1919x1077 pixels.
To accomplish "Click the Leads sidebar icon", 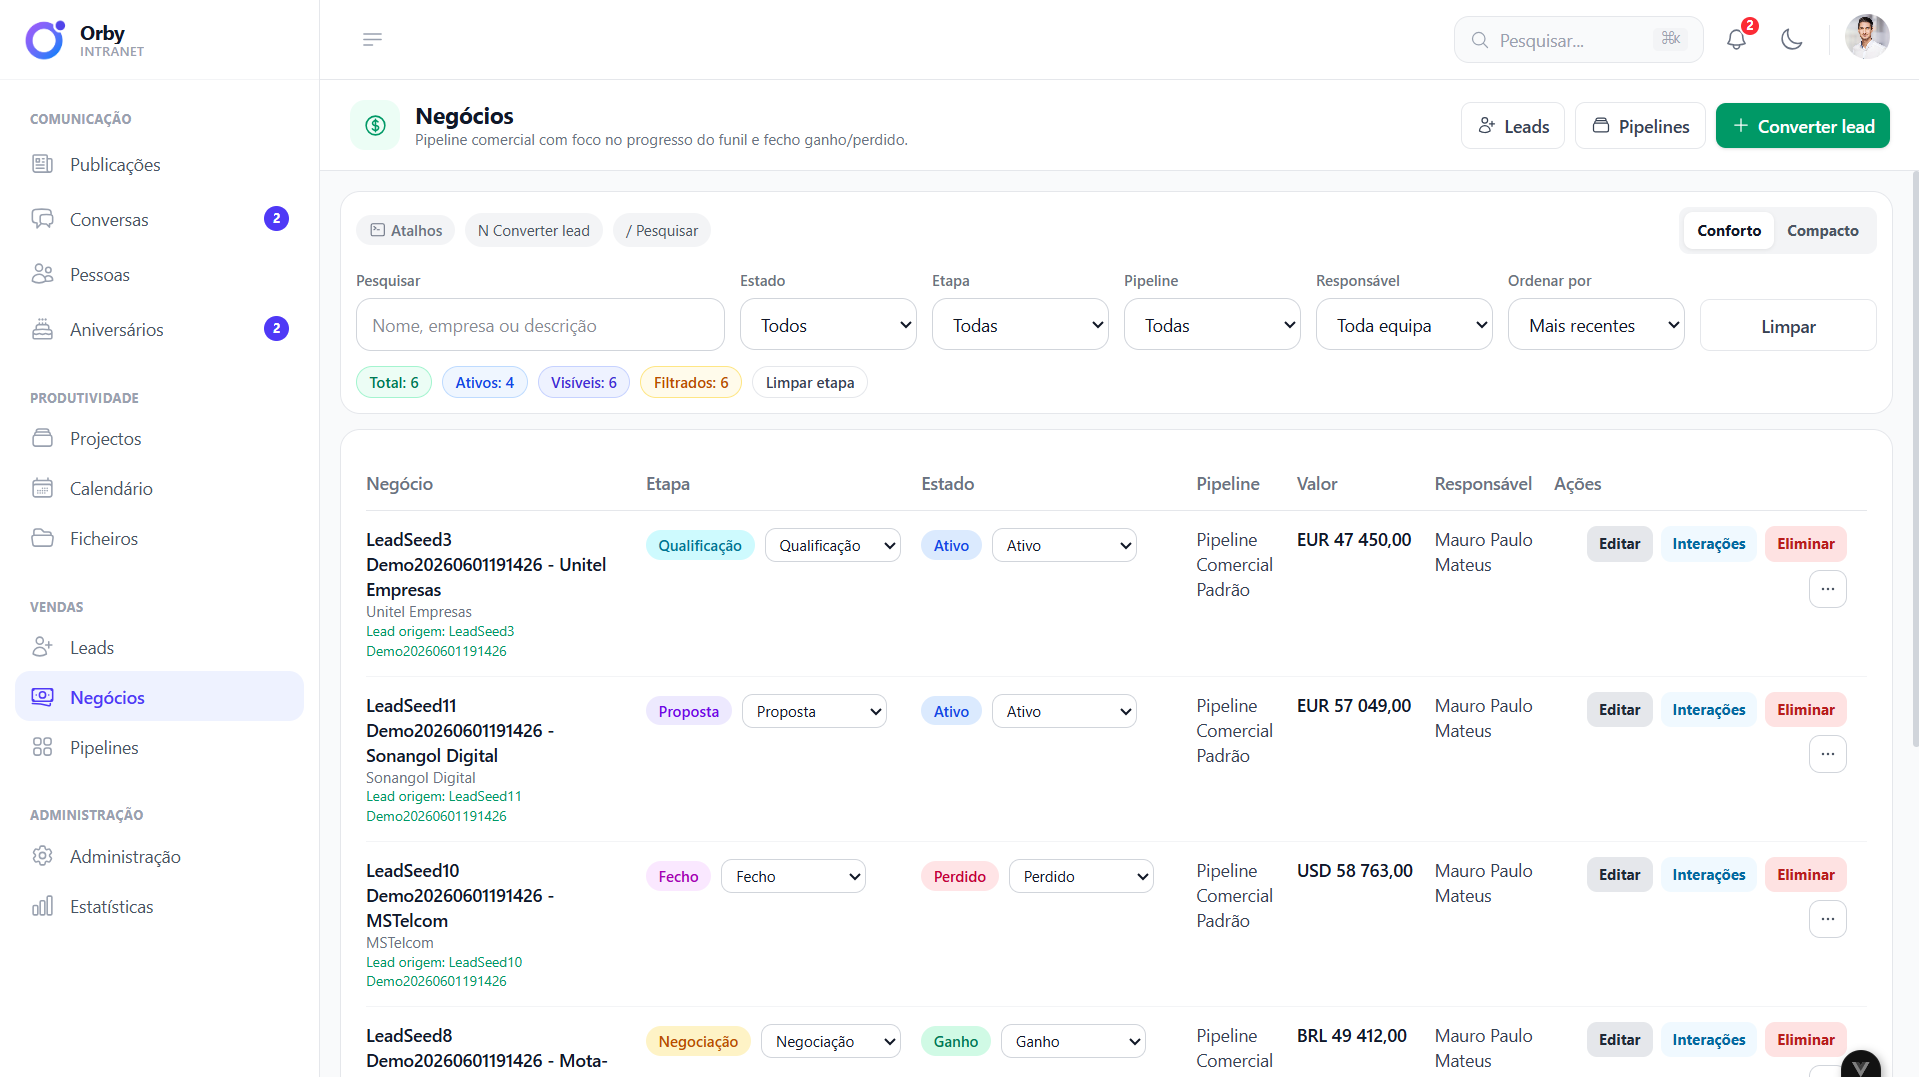I will (x=42, y=647).
